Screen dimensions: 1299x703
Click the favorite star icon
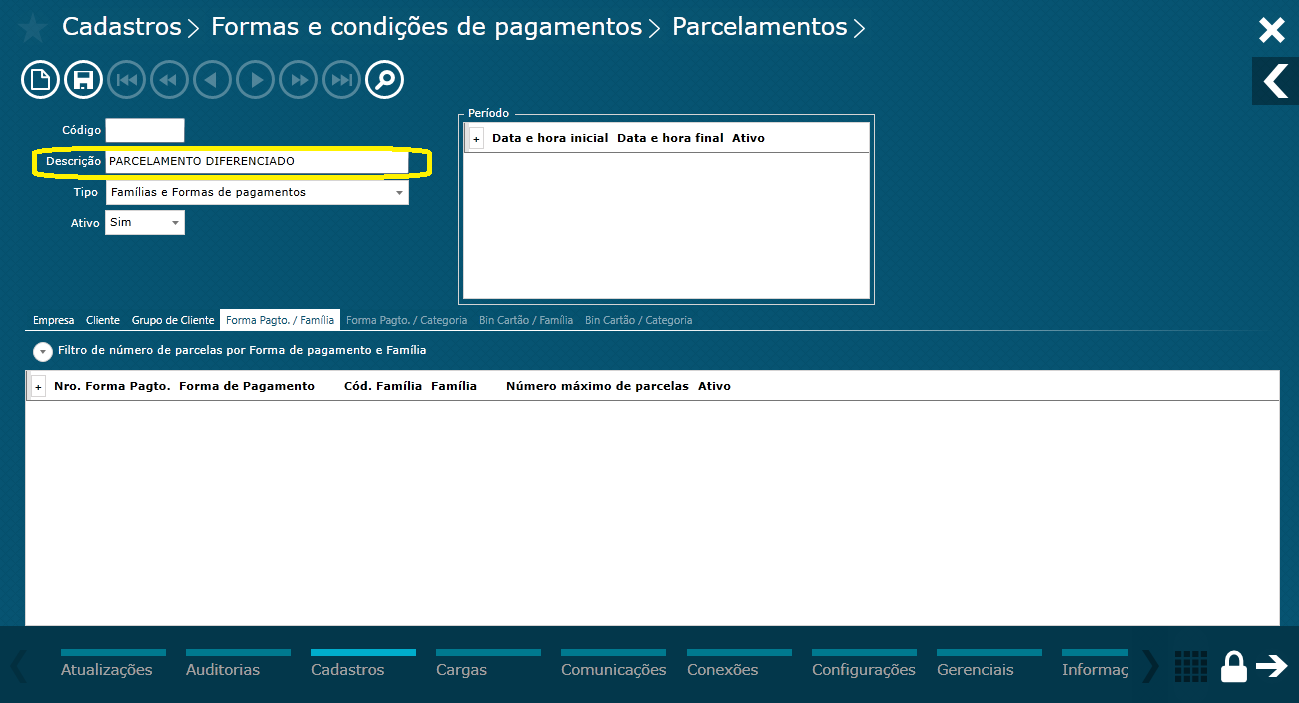(x=33, y=28)
